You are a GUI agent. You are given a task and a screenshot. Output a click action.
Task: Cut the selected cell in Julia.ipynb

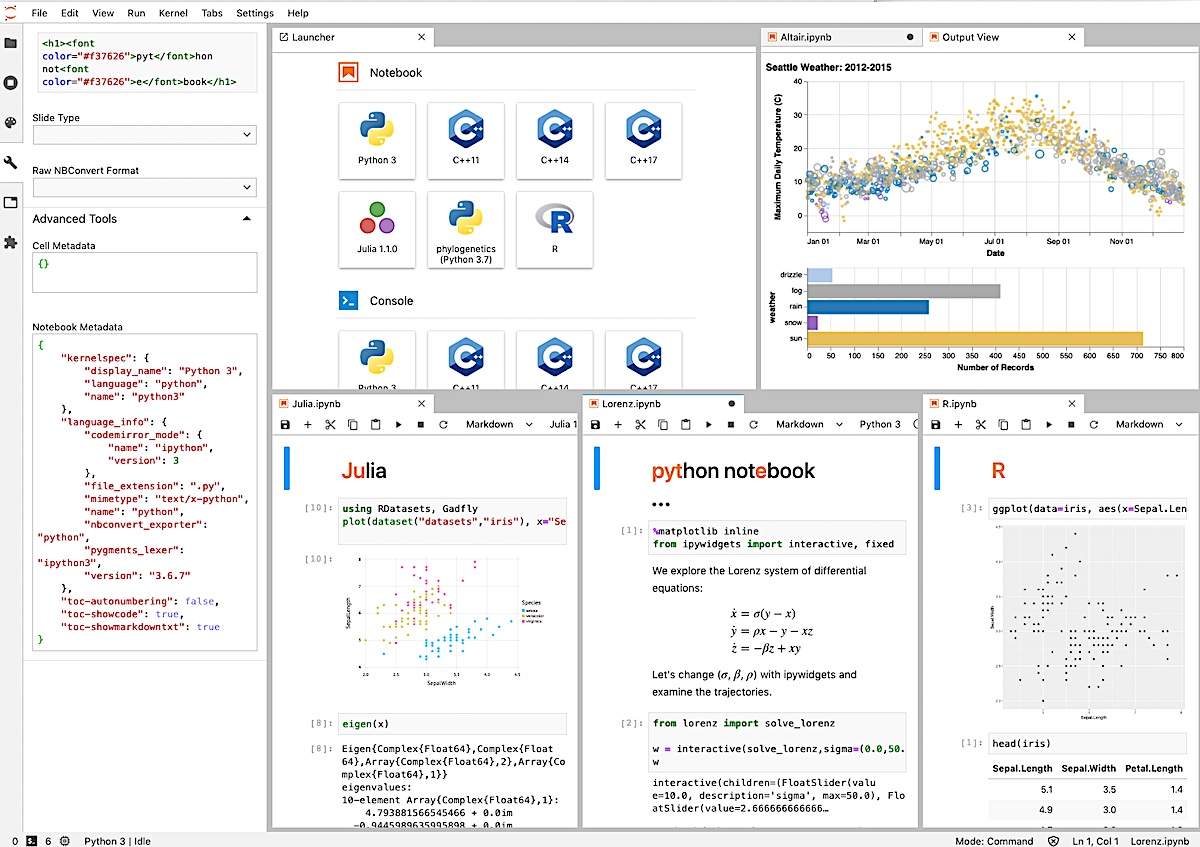(x=330, y=424)
